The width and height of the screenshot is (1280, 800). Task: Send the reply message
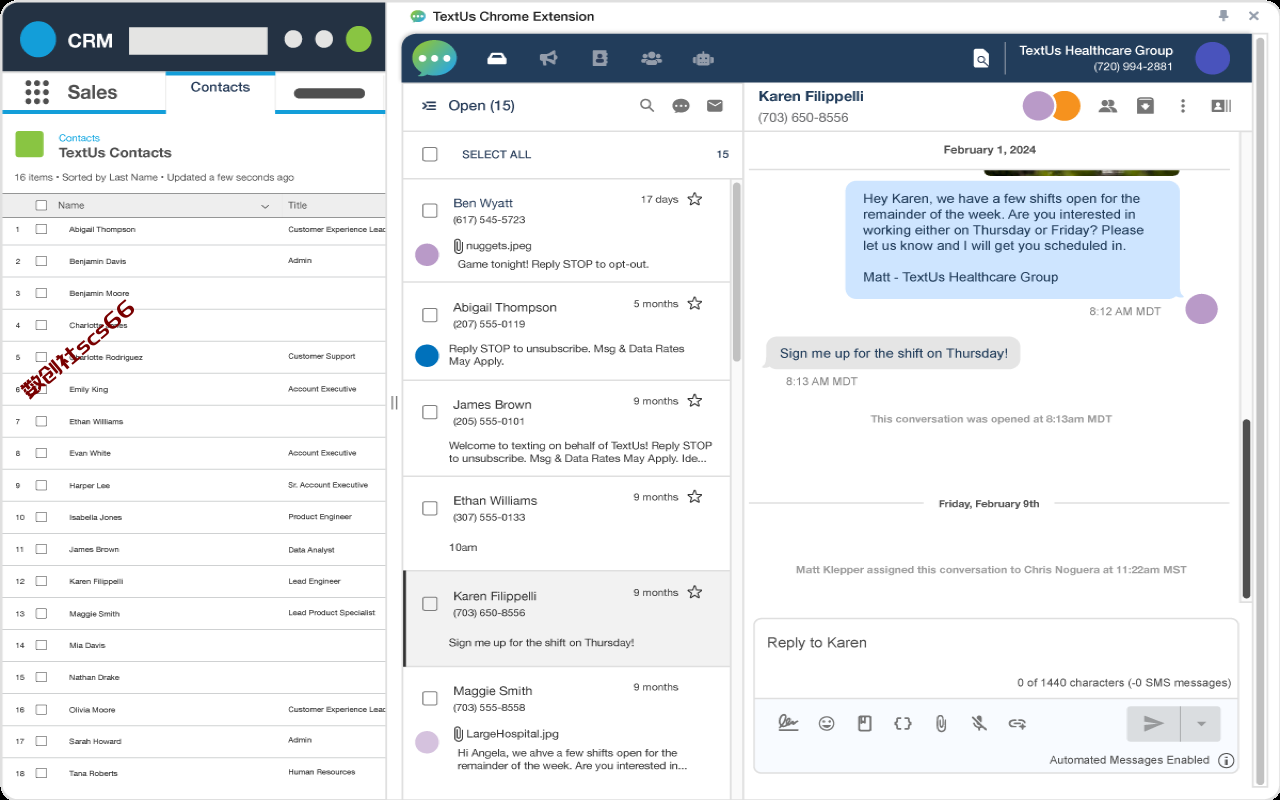coord(1153,724)
